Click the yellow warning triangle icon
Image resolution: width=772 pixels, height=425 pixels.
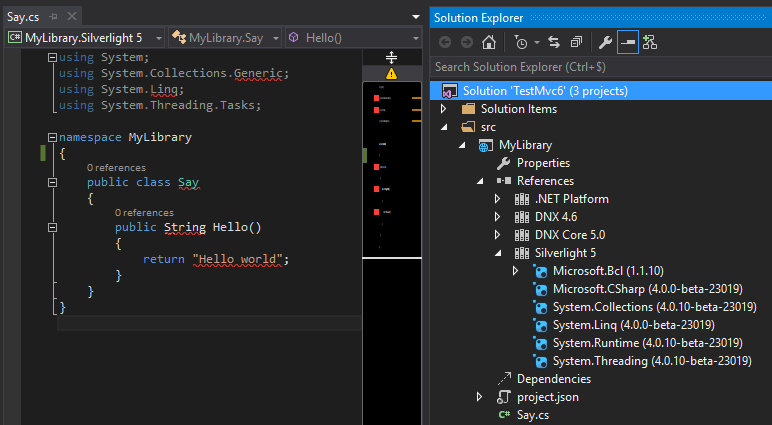[391, 74]
